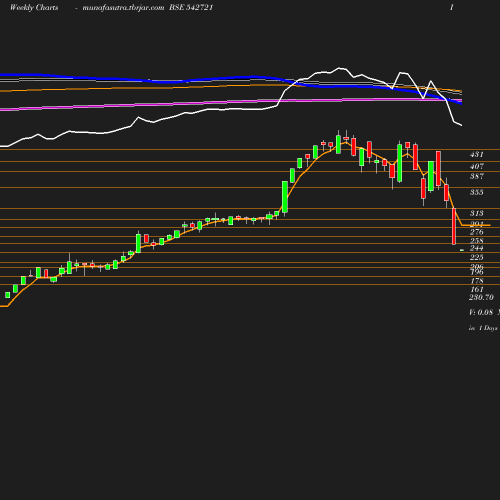Click the 230.70 last price value
Image resolution: width=500 pixels, height=500 pixels.
pyautogui.click(x=481, y=297)
